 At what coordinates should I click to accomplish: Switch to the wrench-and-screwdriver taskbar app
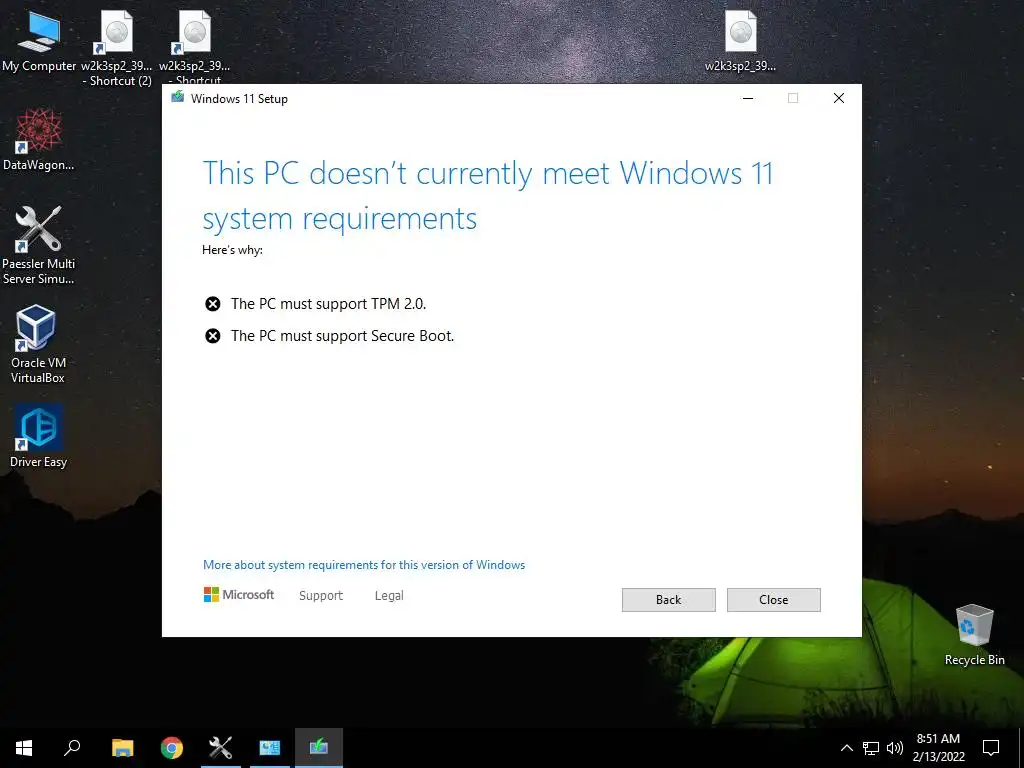221,748
